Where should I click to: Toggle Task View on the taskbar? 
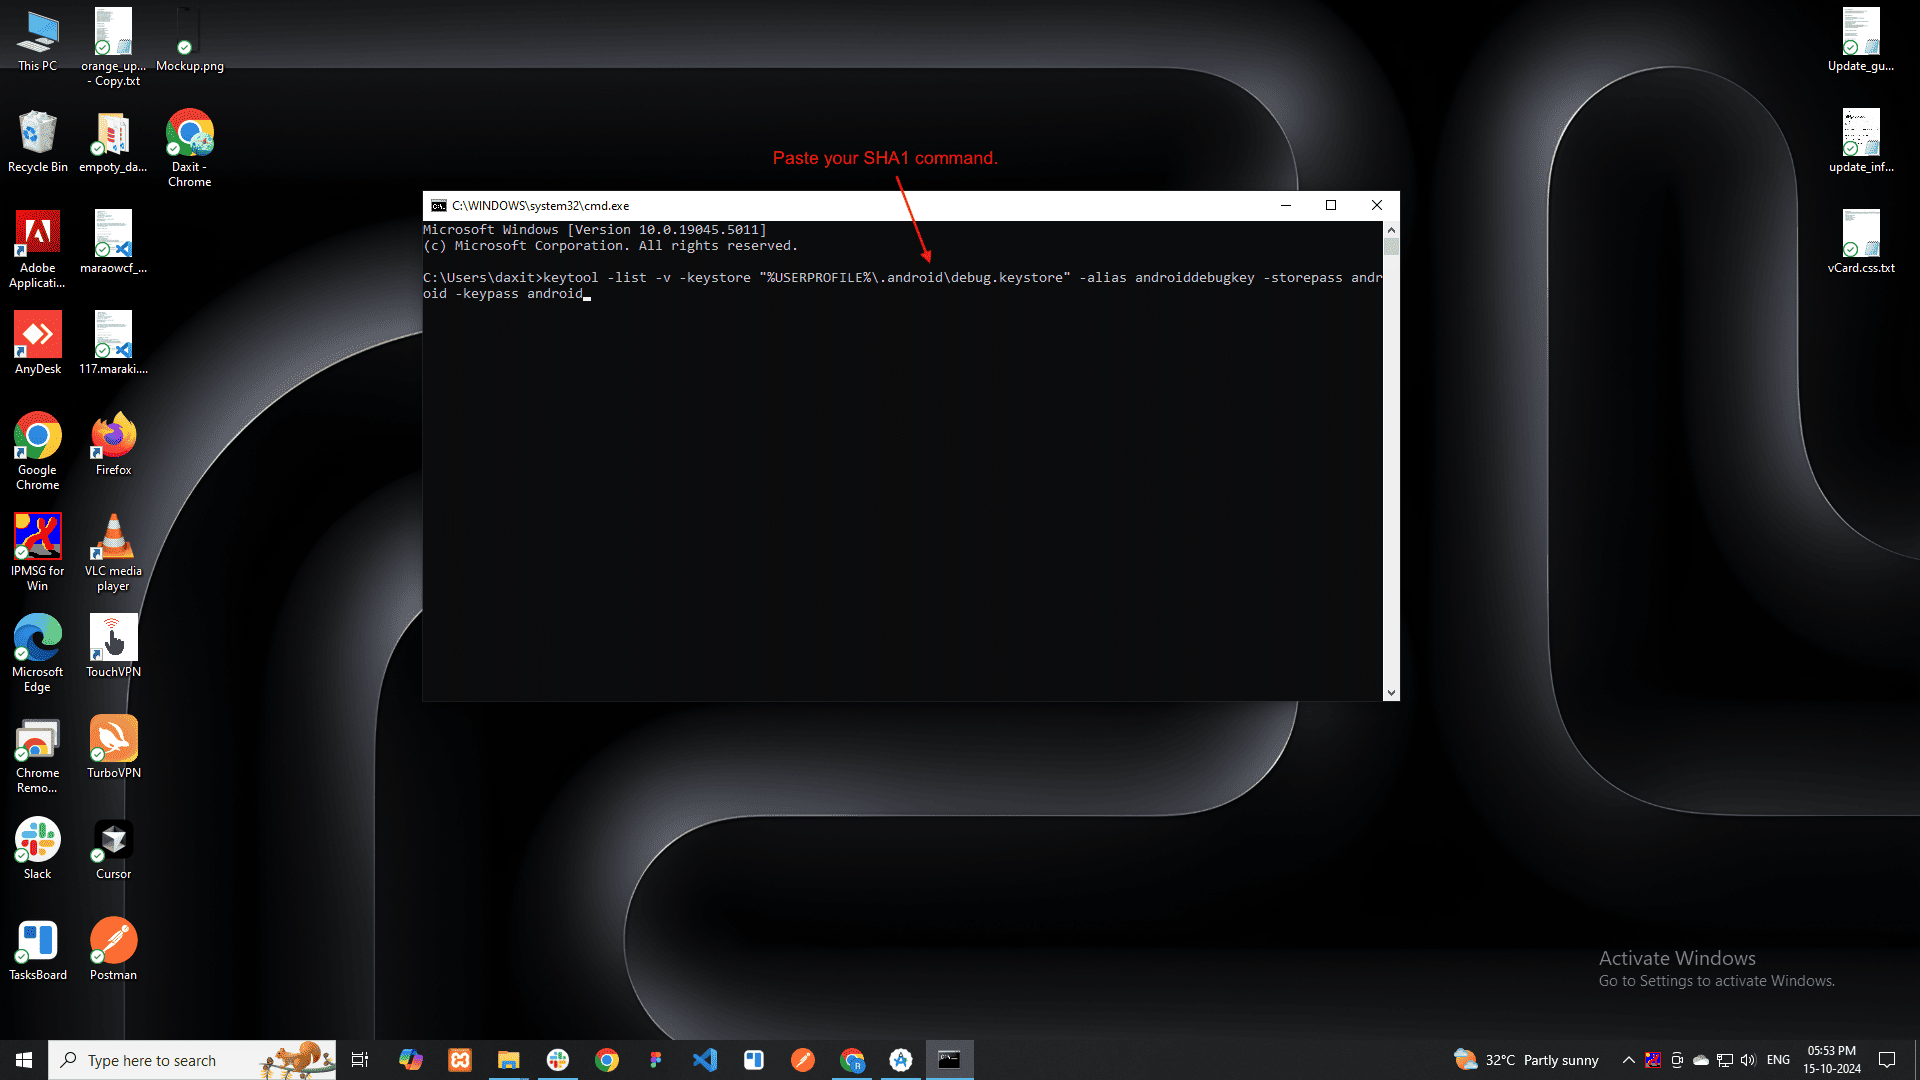click(x=360, y=1059)
